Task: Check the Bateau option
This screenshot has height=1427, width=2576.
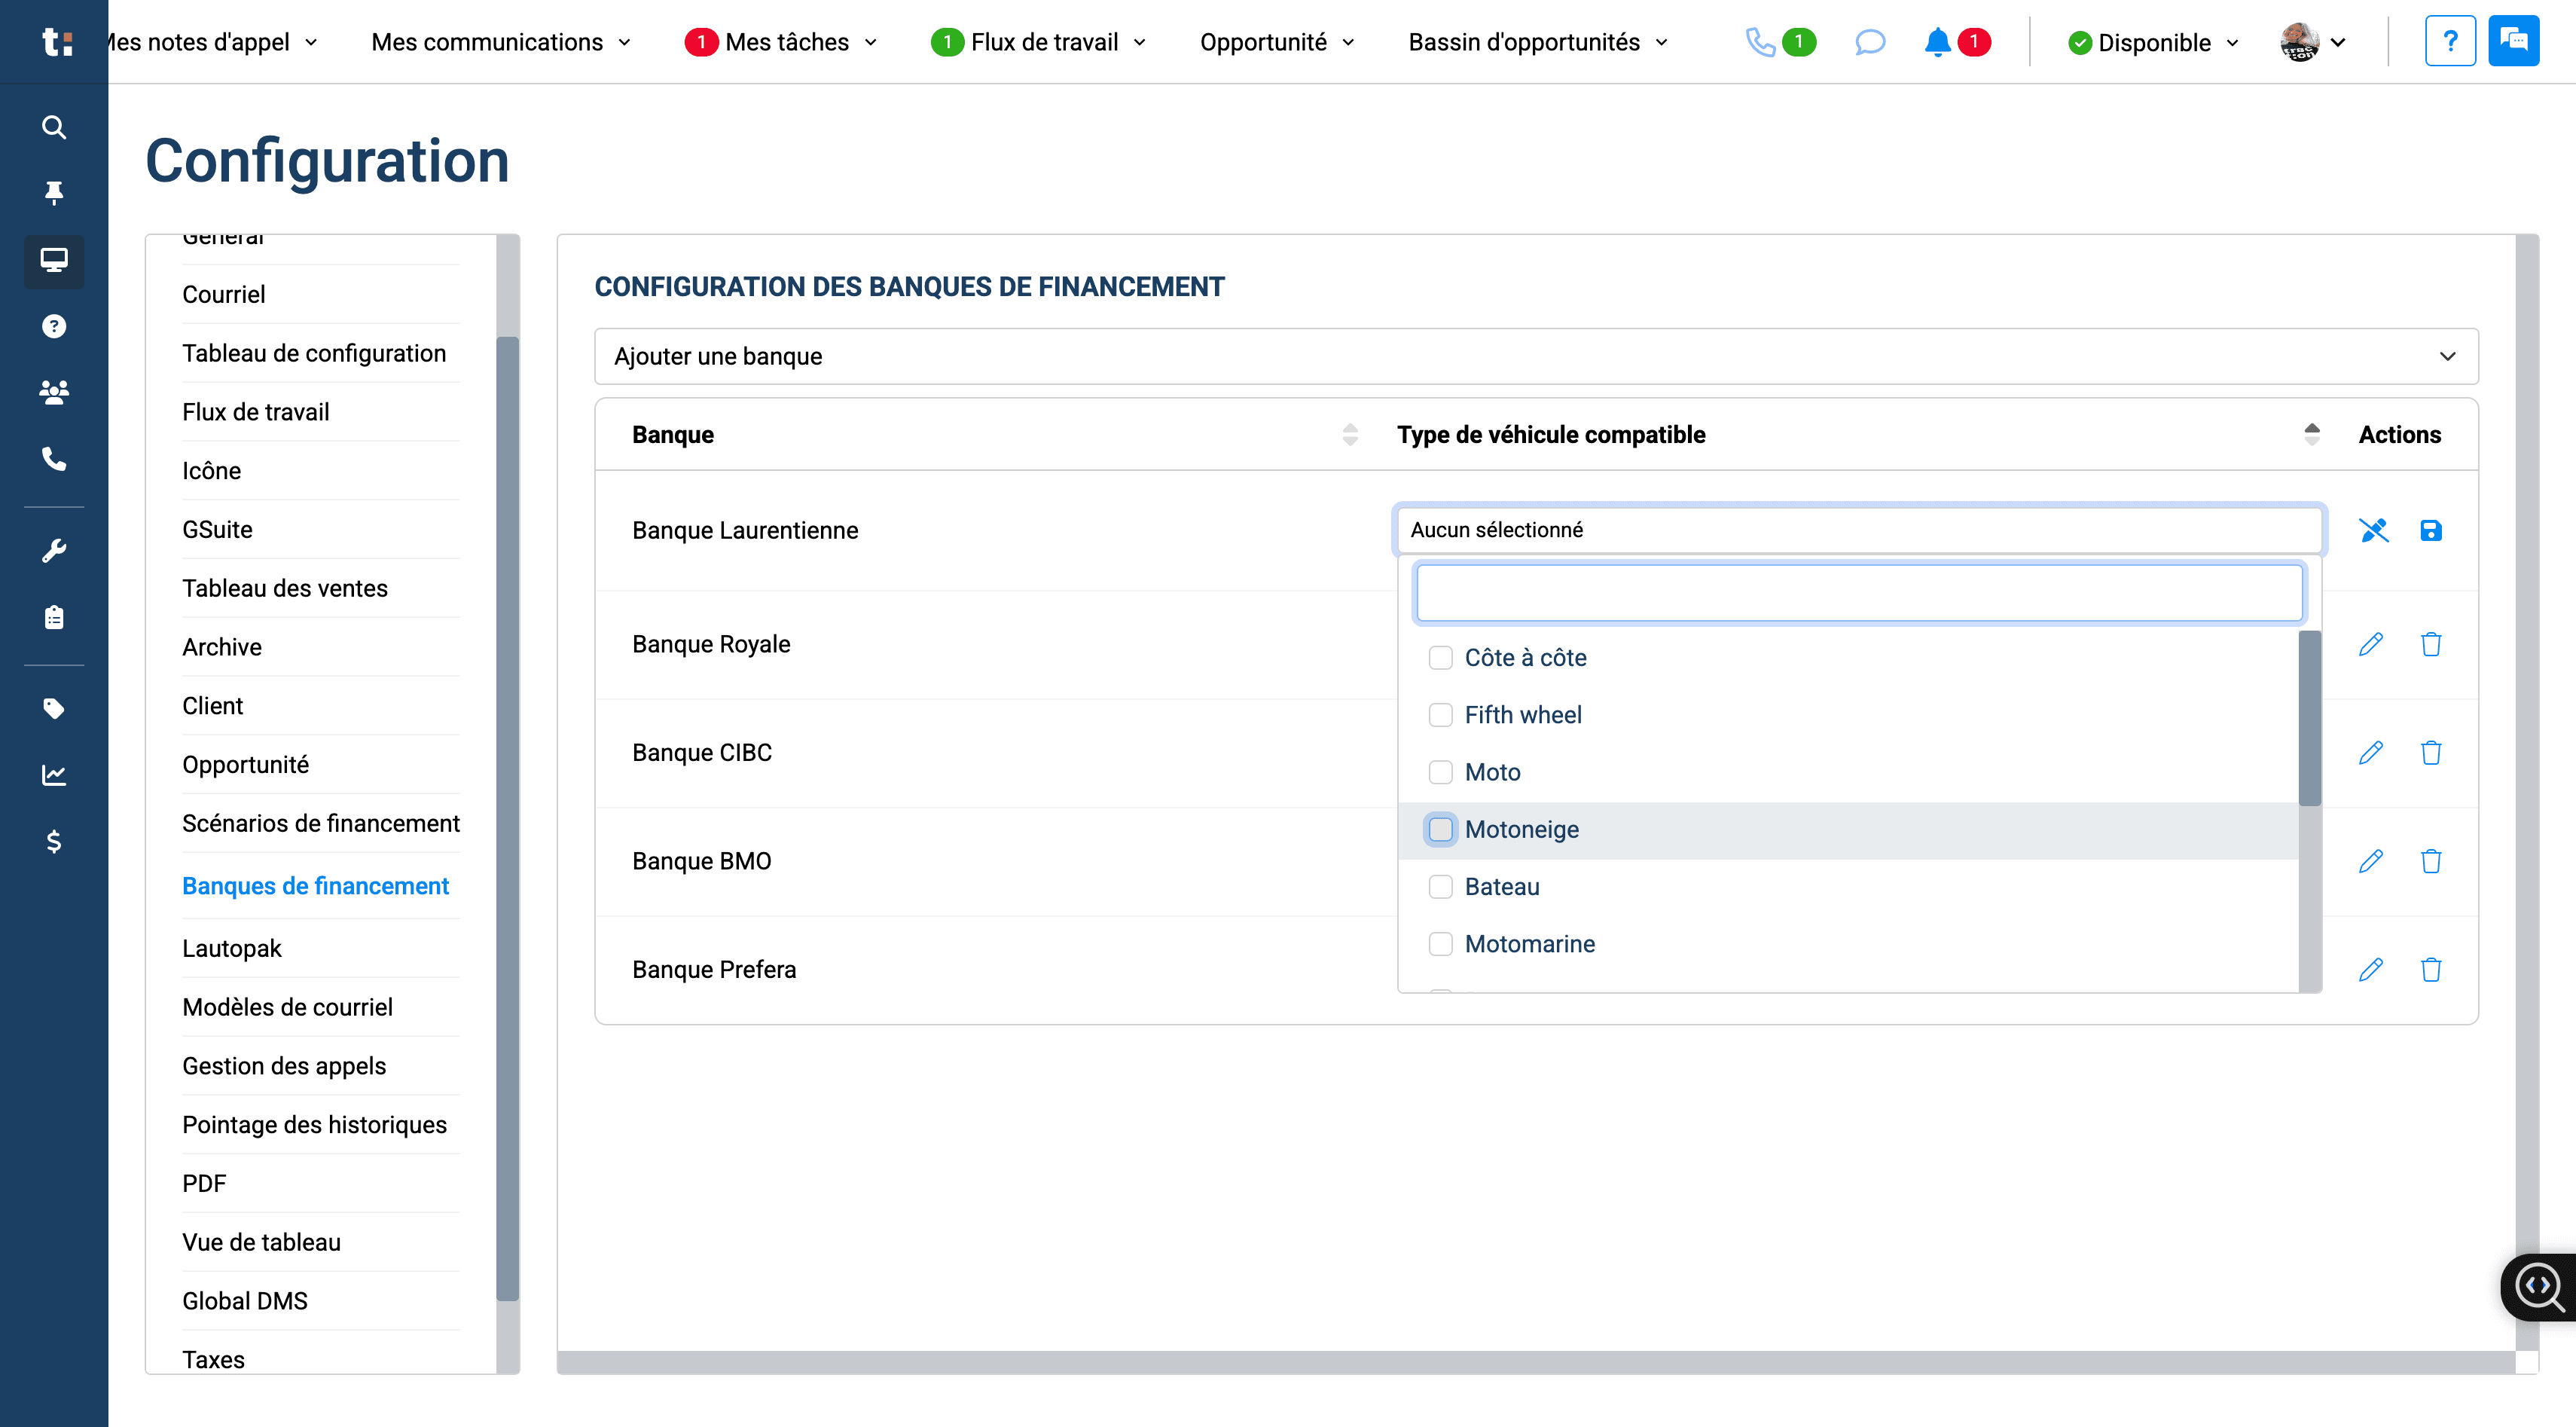Action: point(1440,887)
